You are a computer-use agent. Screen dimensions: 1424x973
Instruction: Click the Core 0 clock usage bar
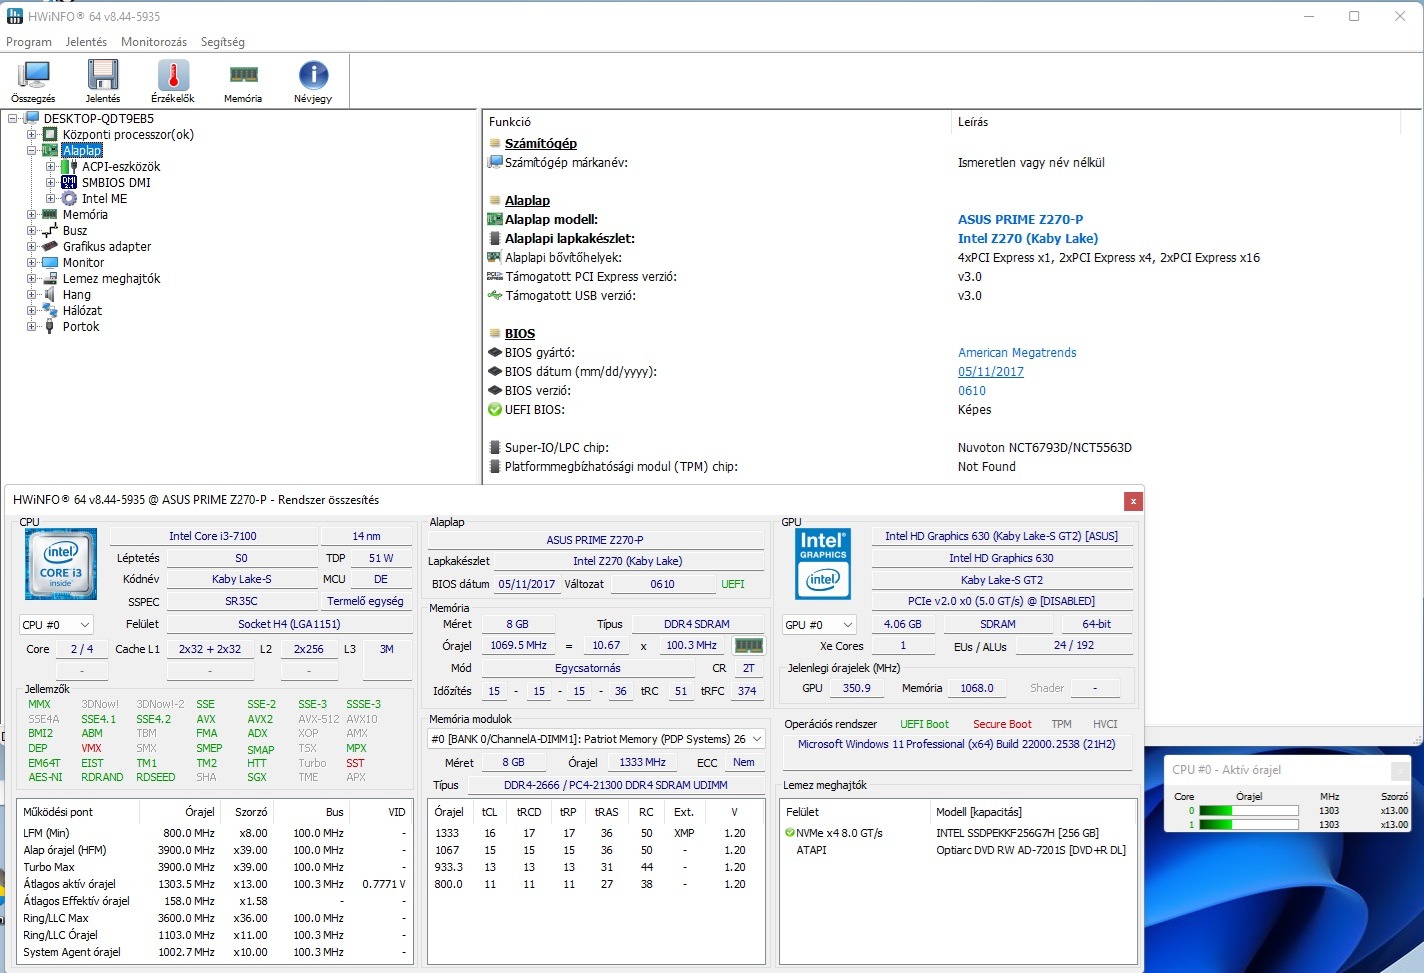pyautogui.click(x=1248, y=811)
